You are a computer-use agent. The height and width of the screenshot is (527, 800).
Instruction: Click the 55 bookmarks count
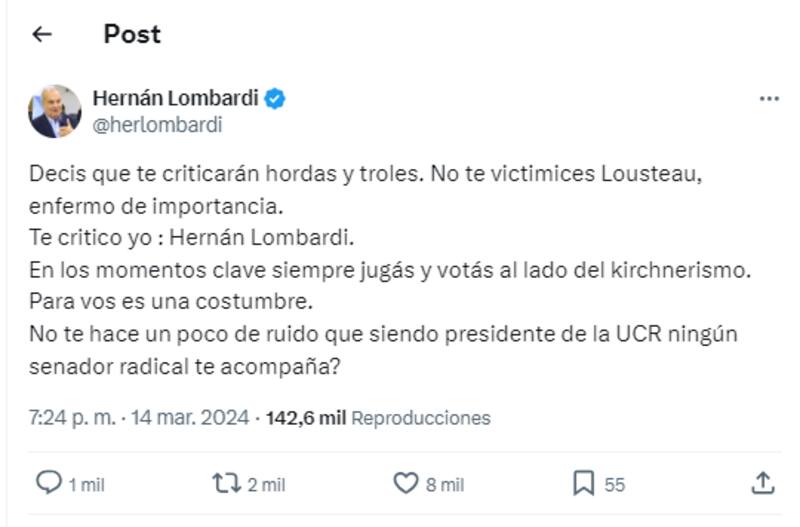click(x=615, y=485)
